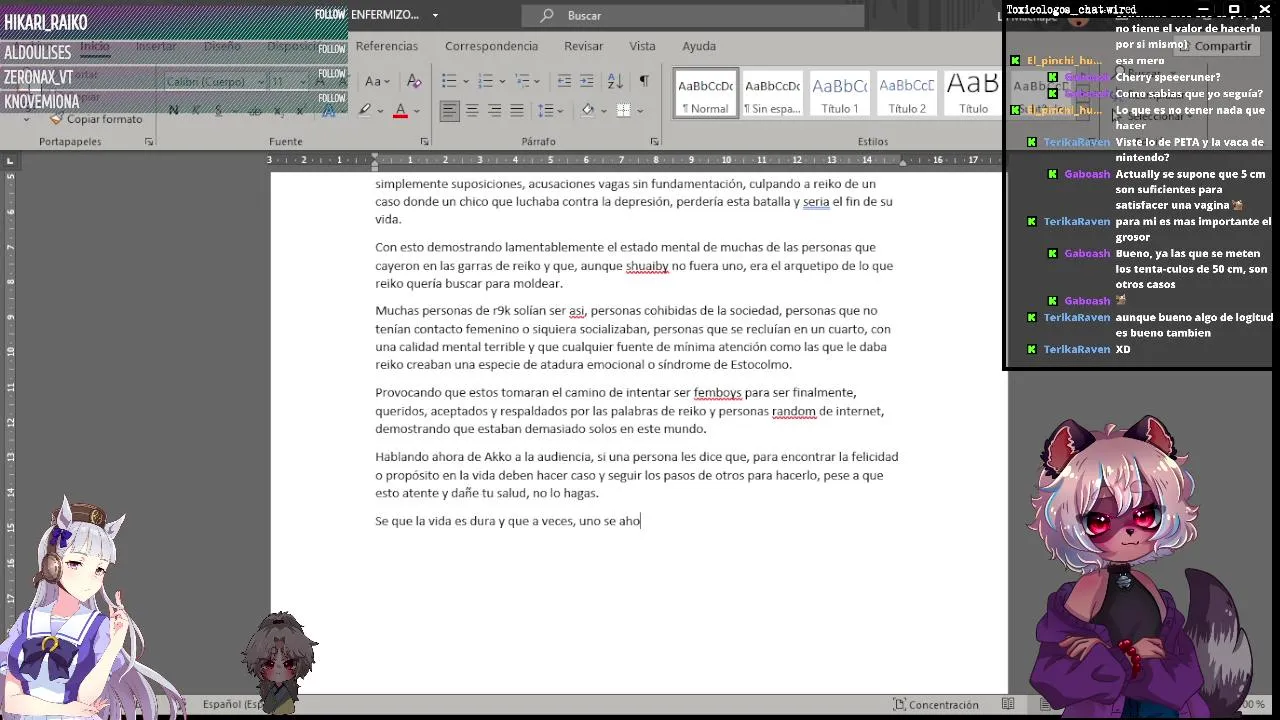Toggle align left for the paragraph
The height and width of the screenshot is (720, 1280).
coord(450,110)
